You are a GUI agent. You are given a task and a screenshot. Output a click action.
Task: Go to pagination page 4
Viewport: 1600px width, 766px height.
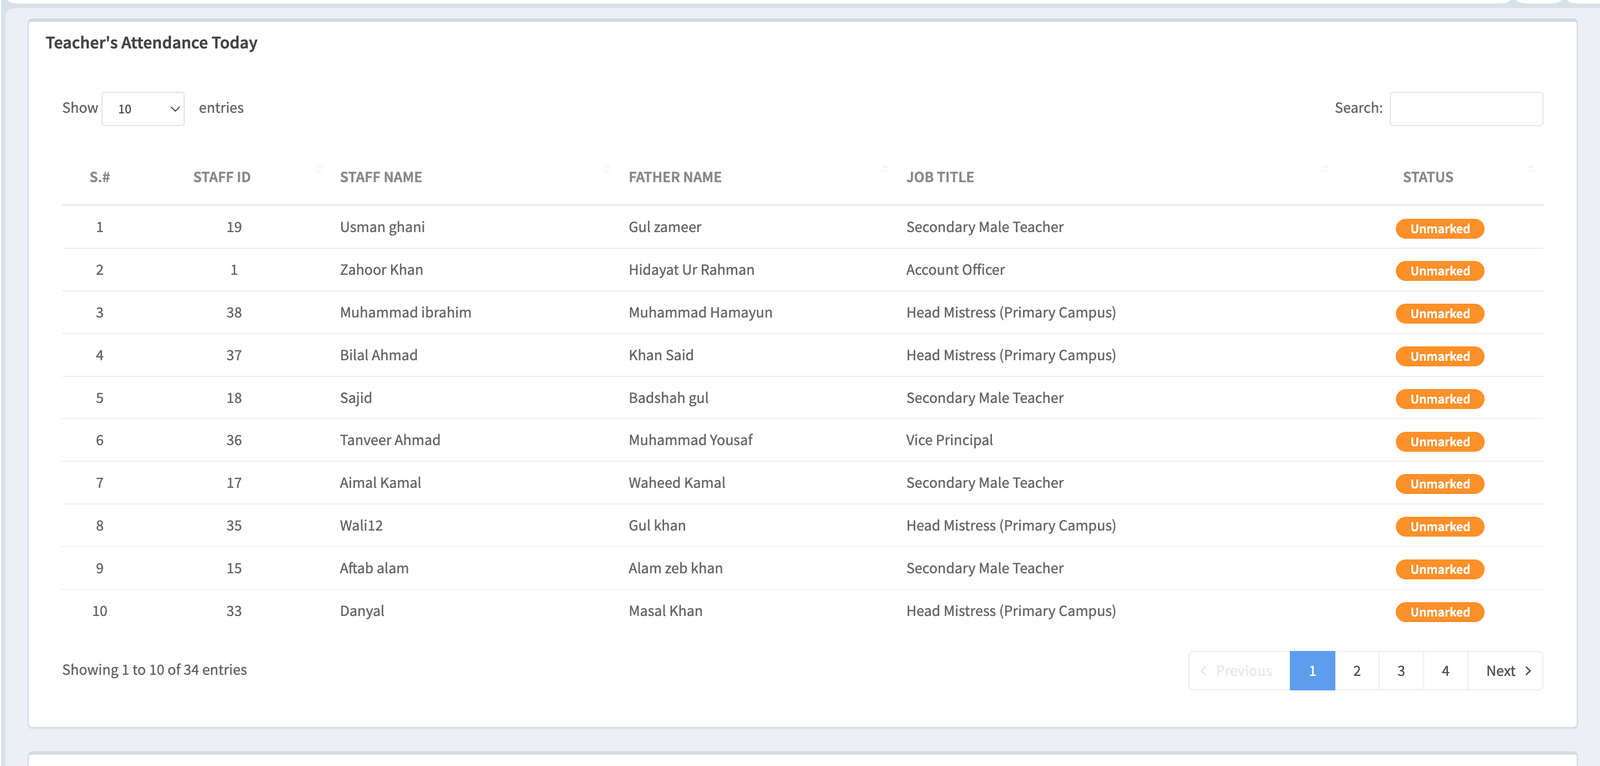point(1445,671)
